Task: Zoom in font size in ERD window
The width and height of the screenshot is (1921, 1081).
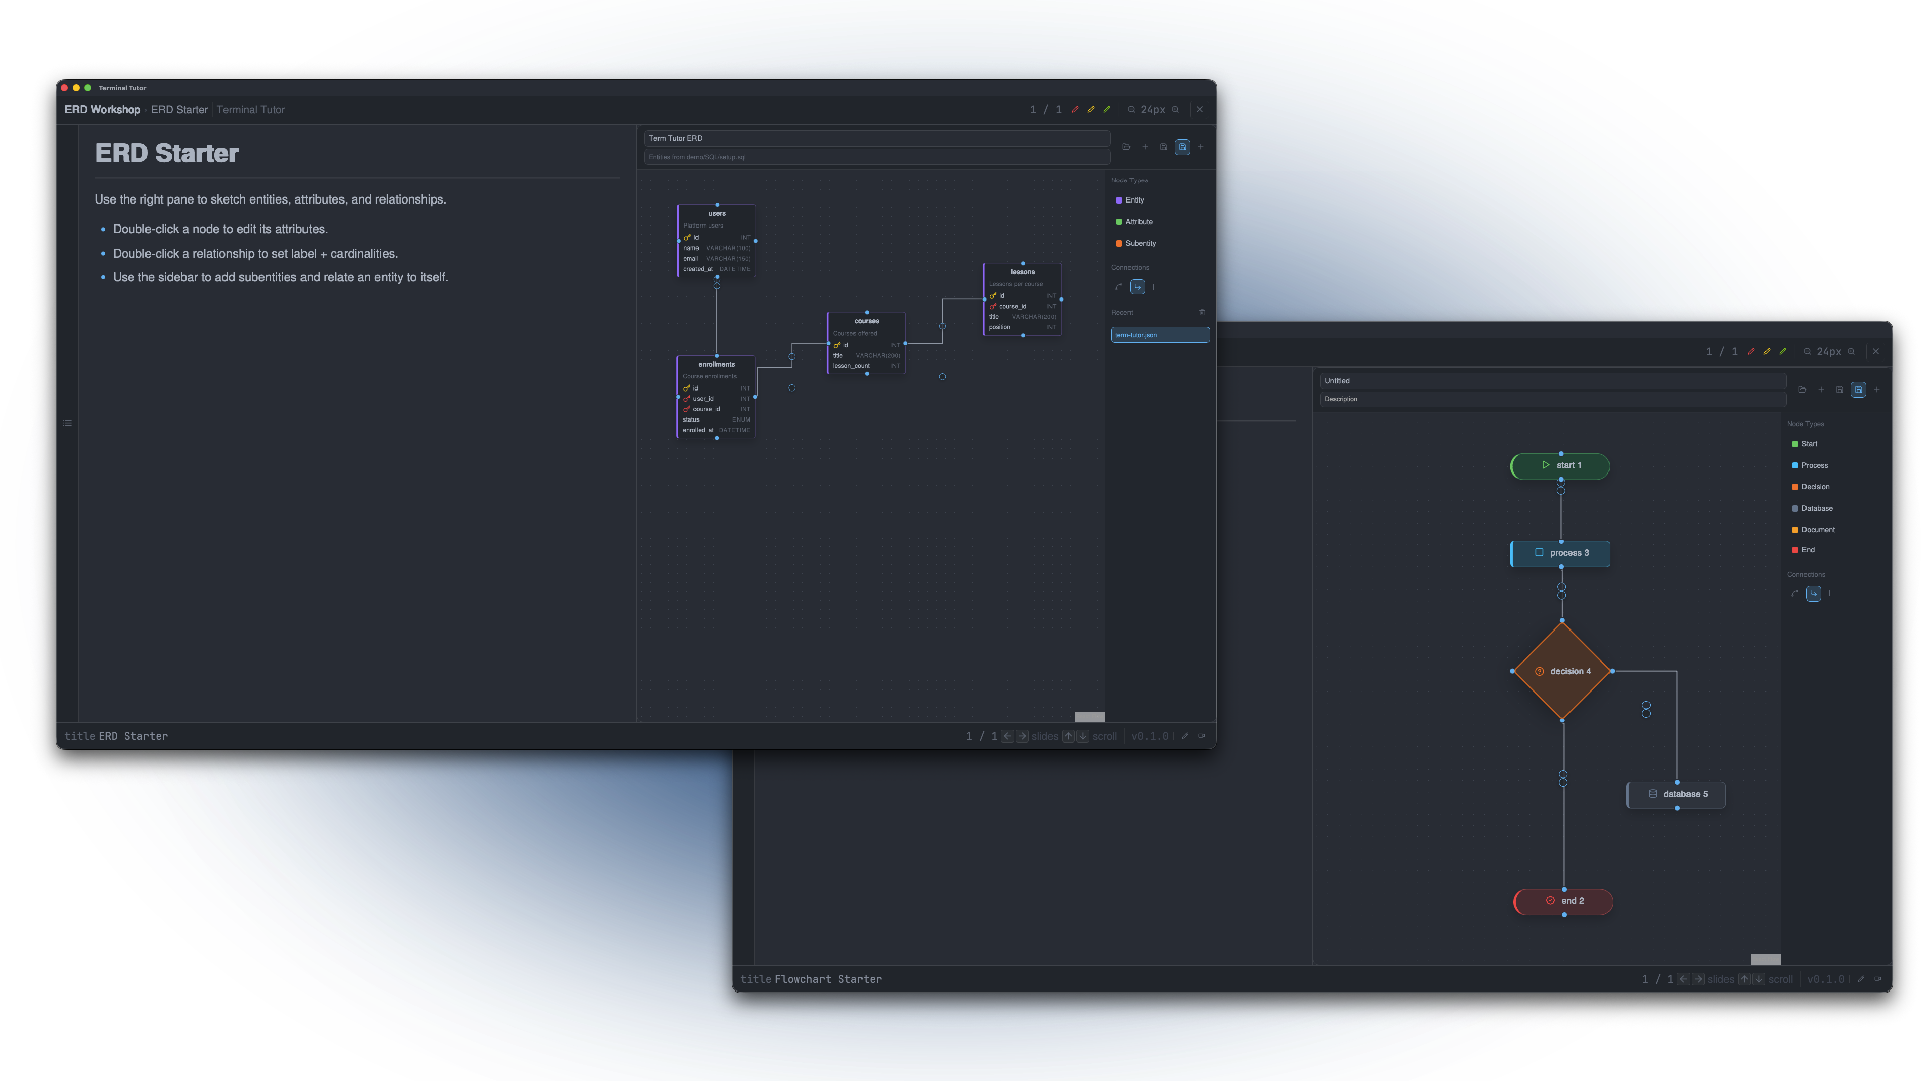Action: pos(1176,110)
